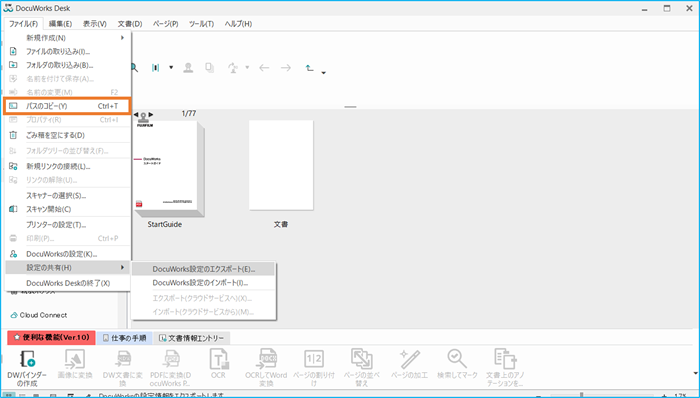The image size is (700, 398).
Task: Click the blue bracket toolbar icon
Action: pos(155,68)
